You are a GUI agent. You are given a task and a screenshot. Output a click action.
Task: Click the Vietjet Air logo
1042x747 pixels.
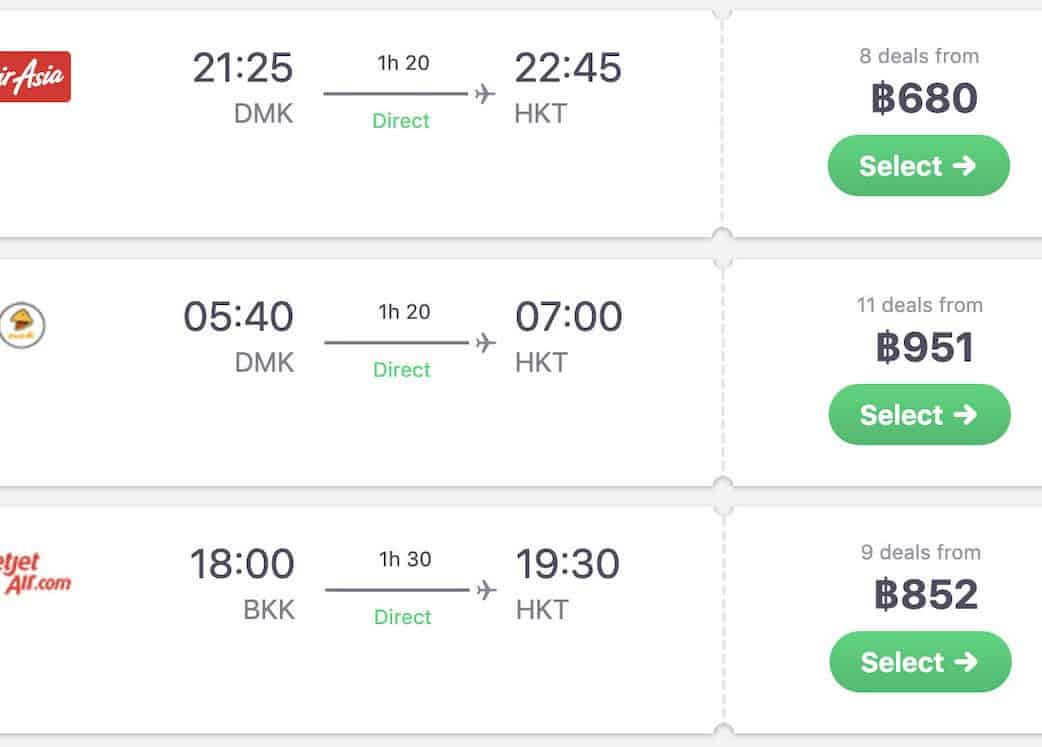tap(36, 572)
